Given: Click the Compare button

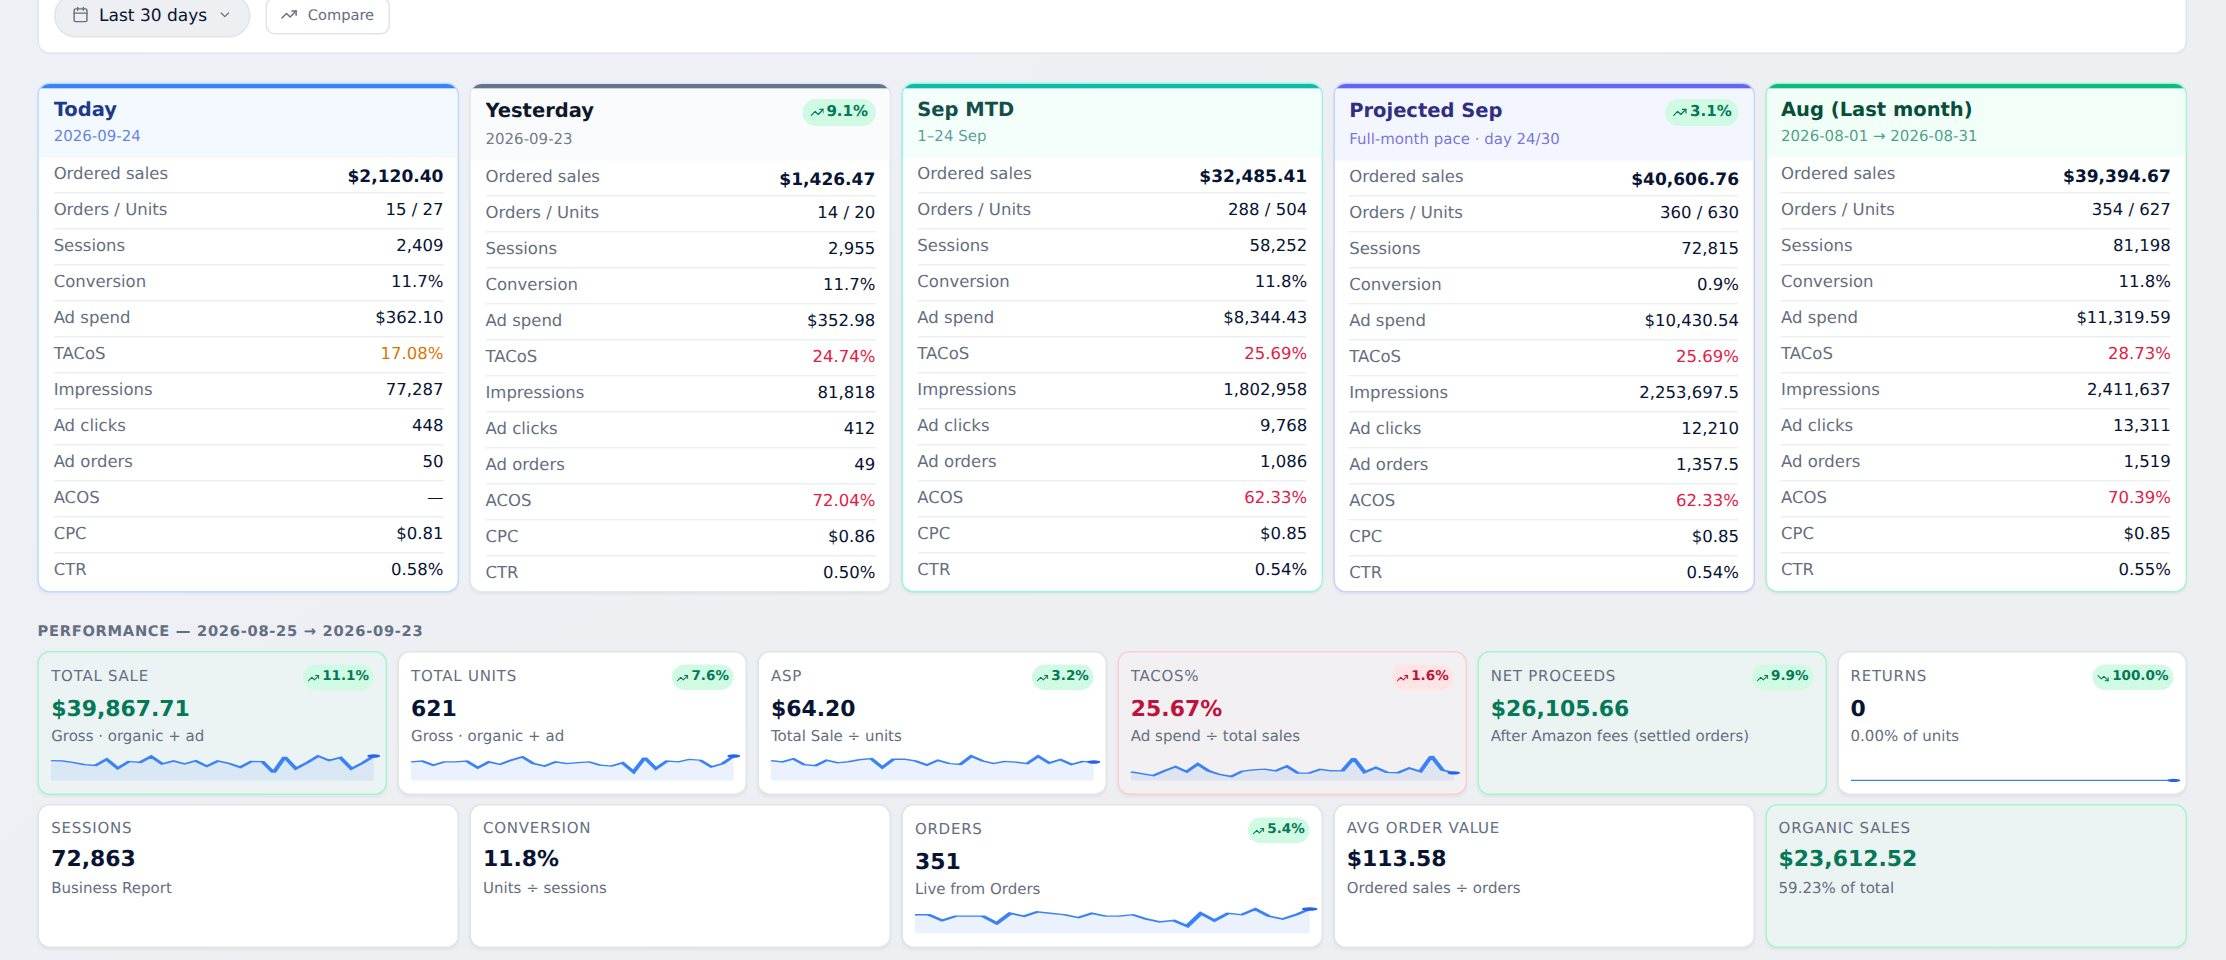Looking at the screenshot, I should (327, 15).
